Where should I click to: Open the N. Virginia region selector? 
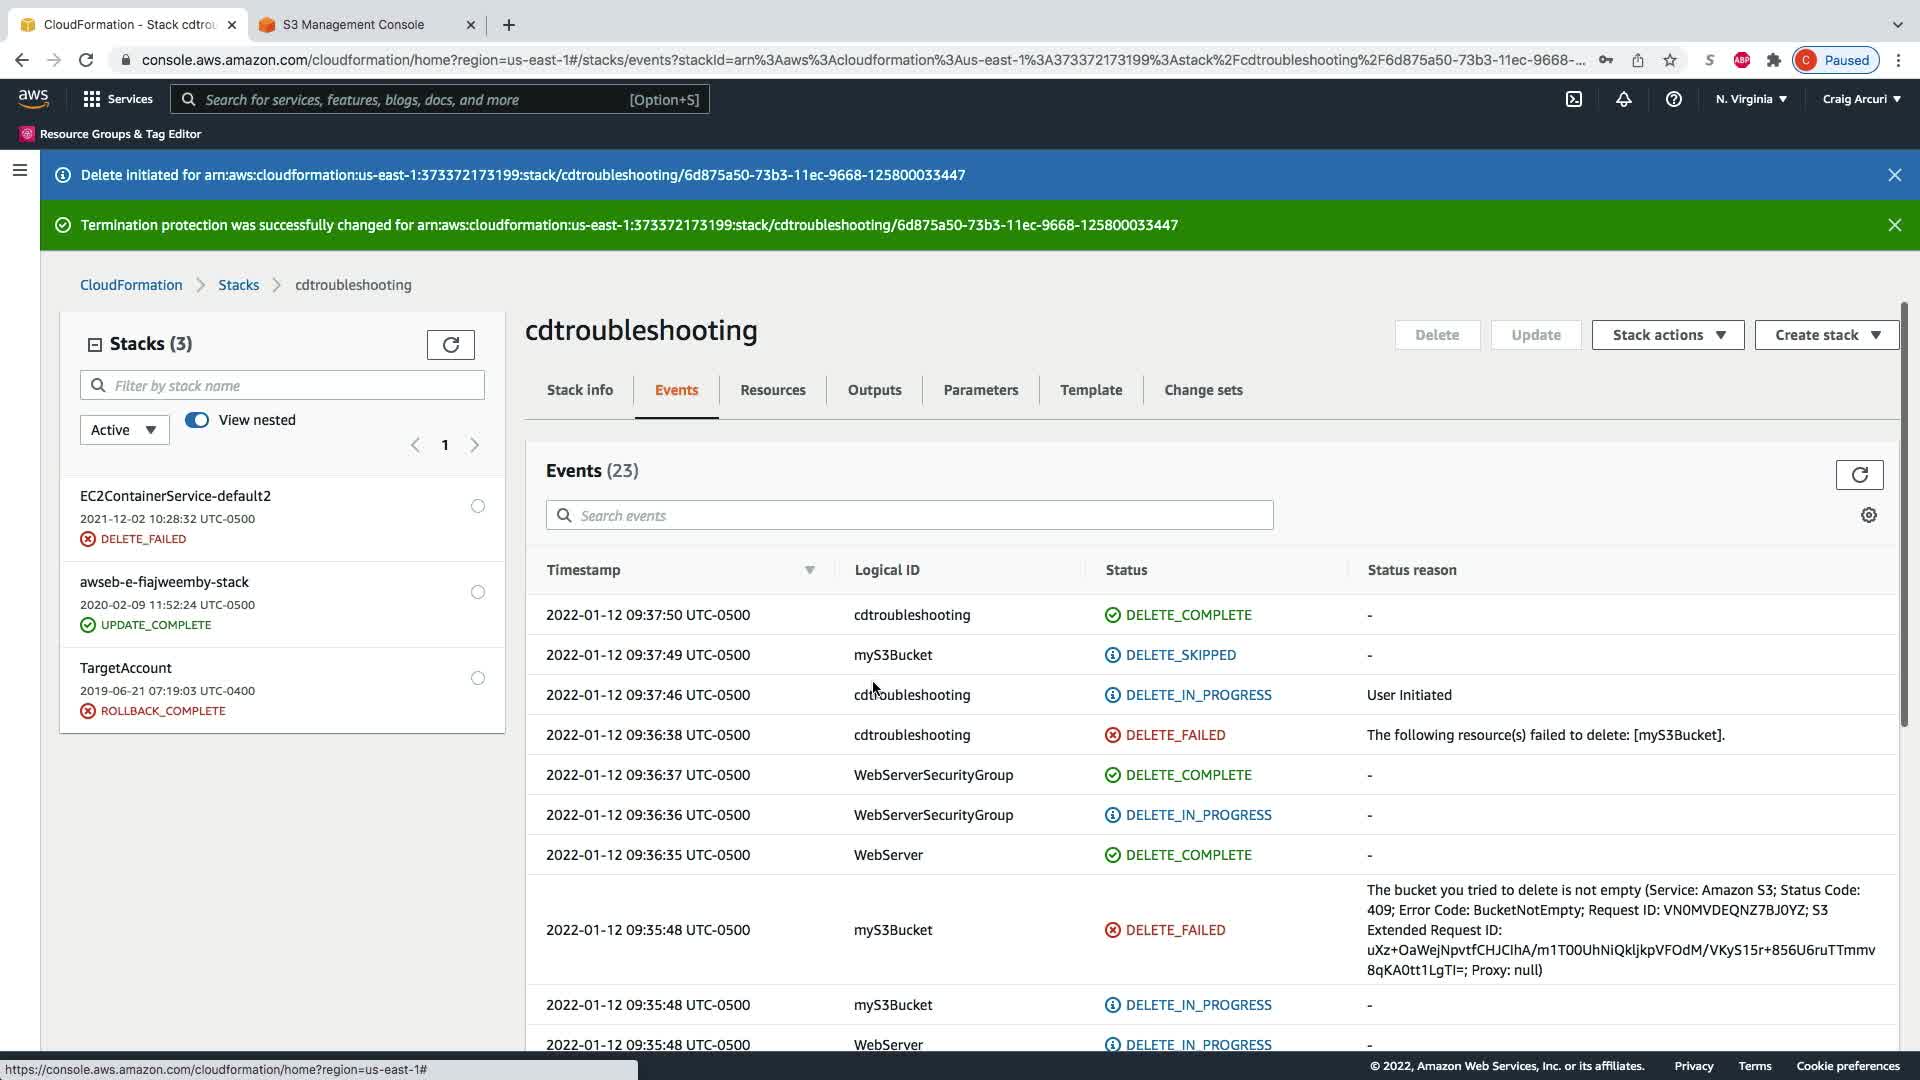pos(1751,99)
